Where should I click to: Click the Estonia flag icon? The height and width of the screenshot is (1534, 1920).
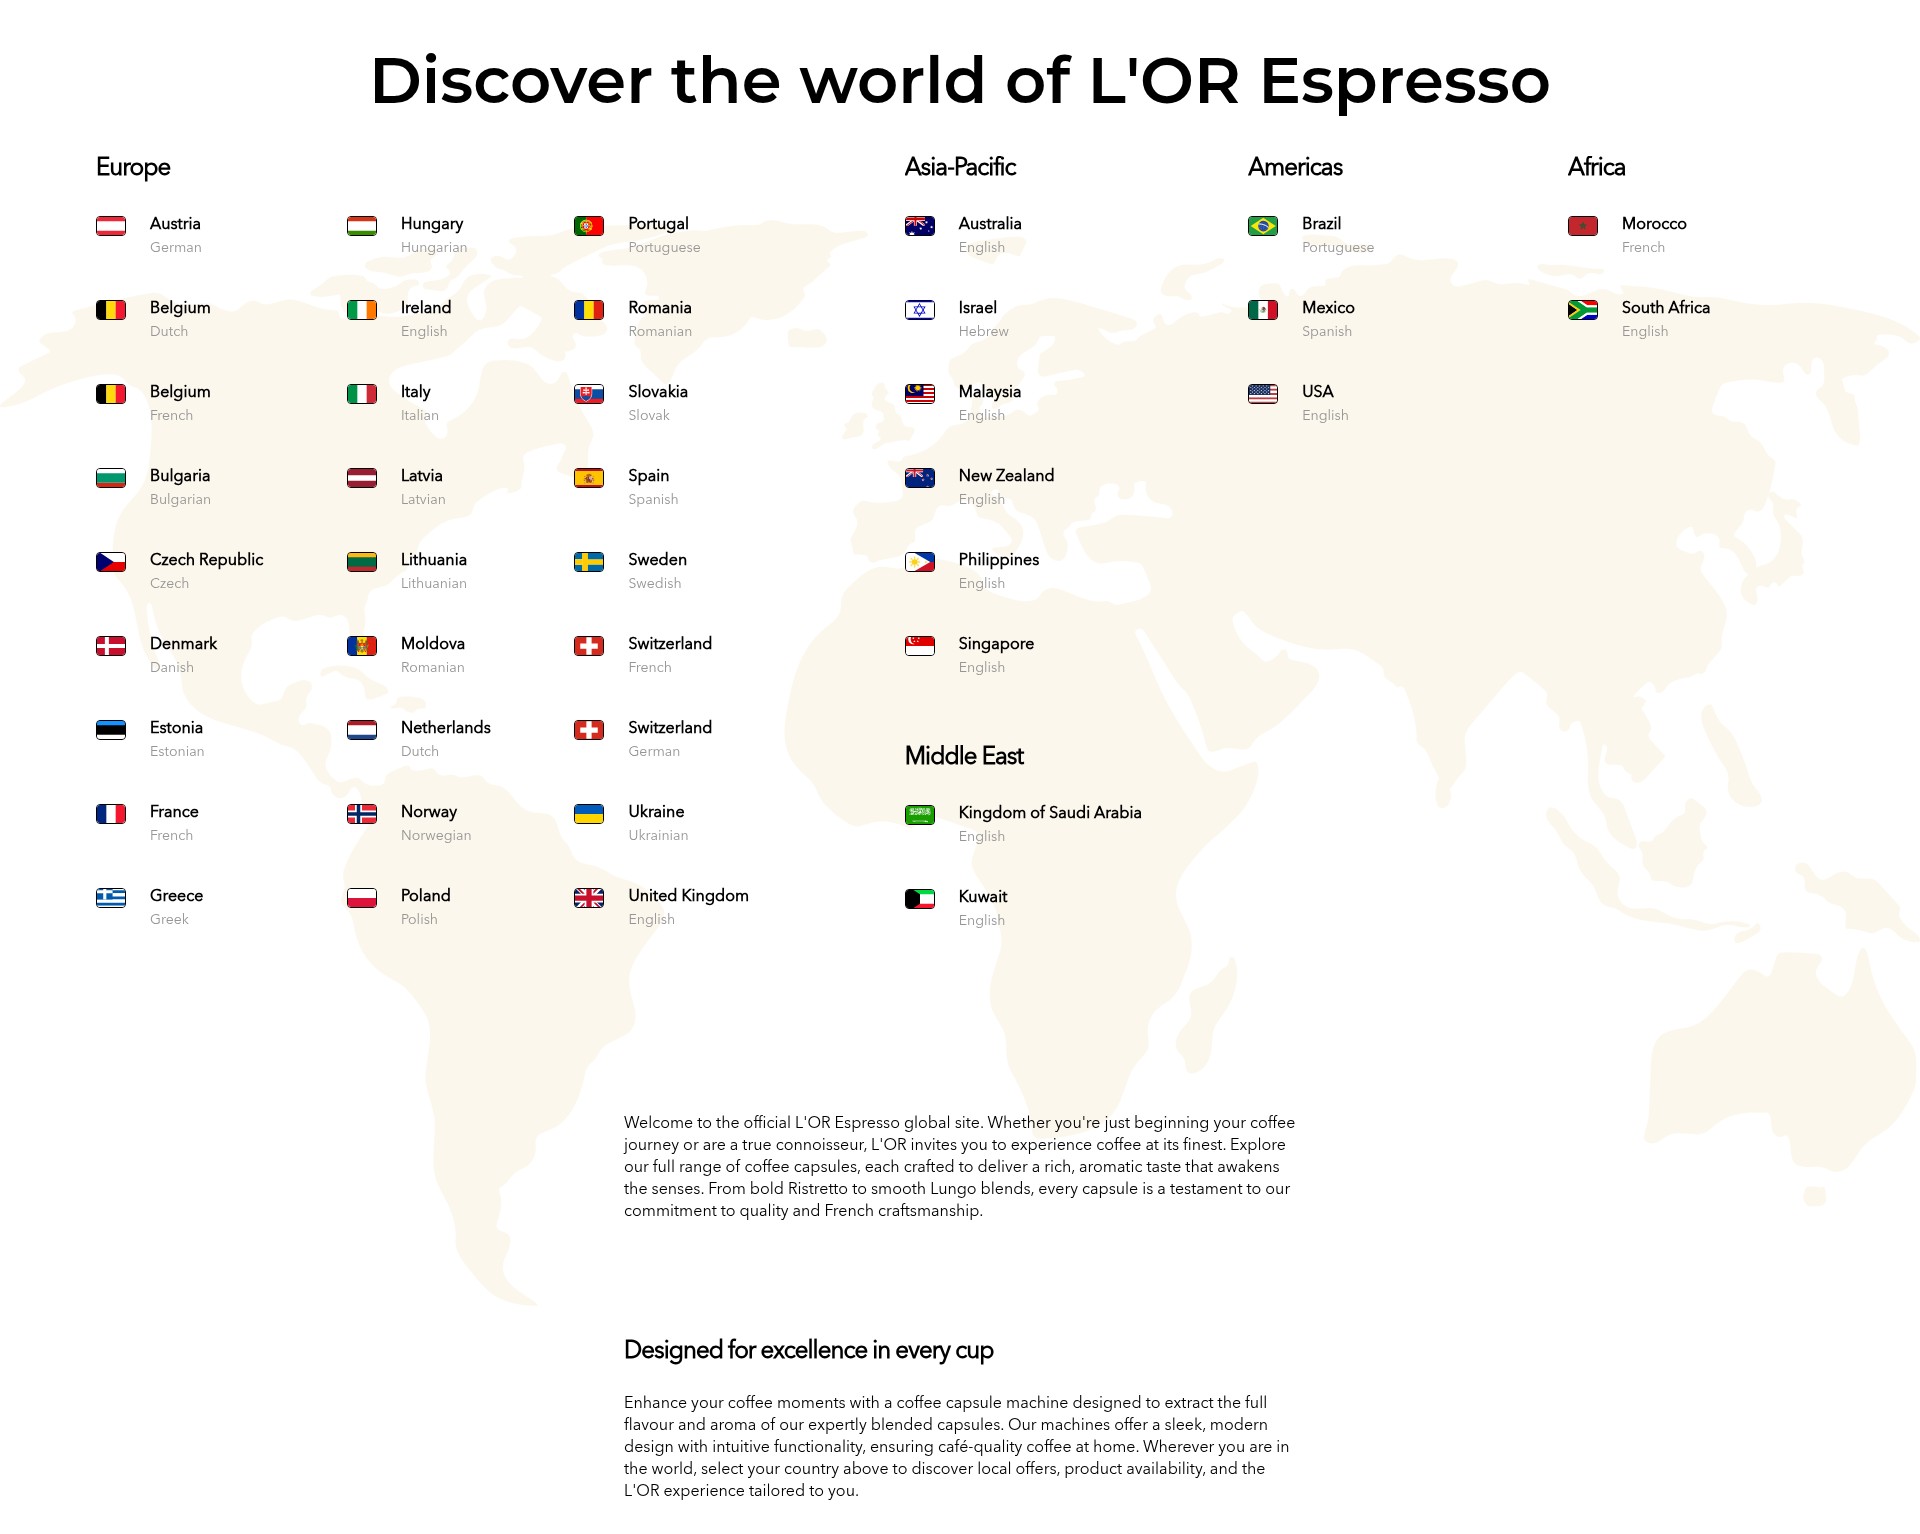(111, 730)
